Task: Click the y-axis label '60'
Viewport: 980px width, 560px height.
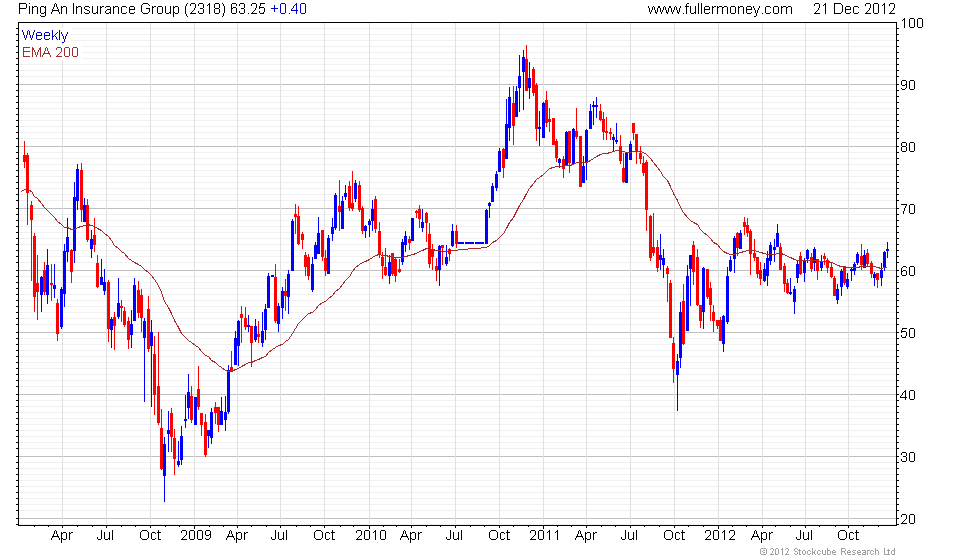Action: 909,271
